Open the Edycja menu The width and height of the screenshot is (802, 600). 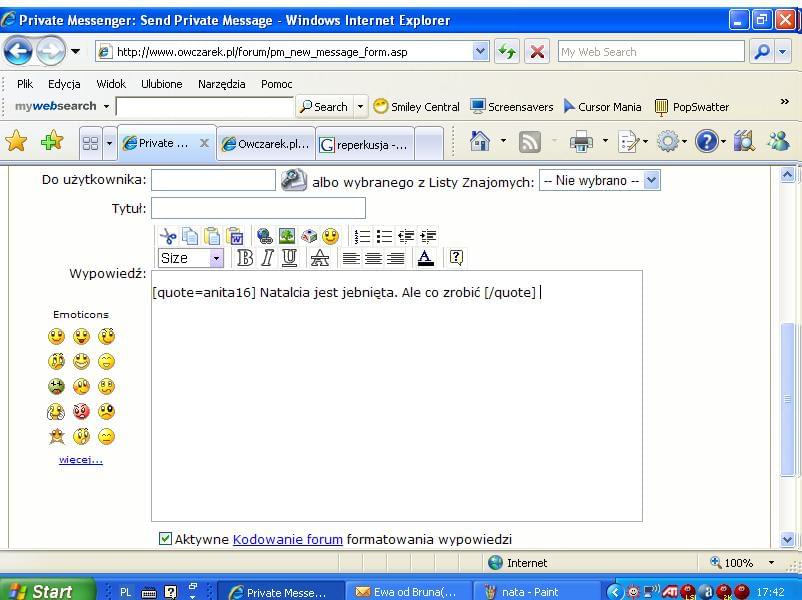(64, 84)
